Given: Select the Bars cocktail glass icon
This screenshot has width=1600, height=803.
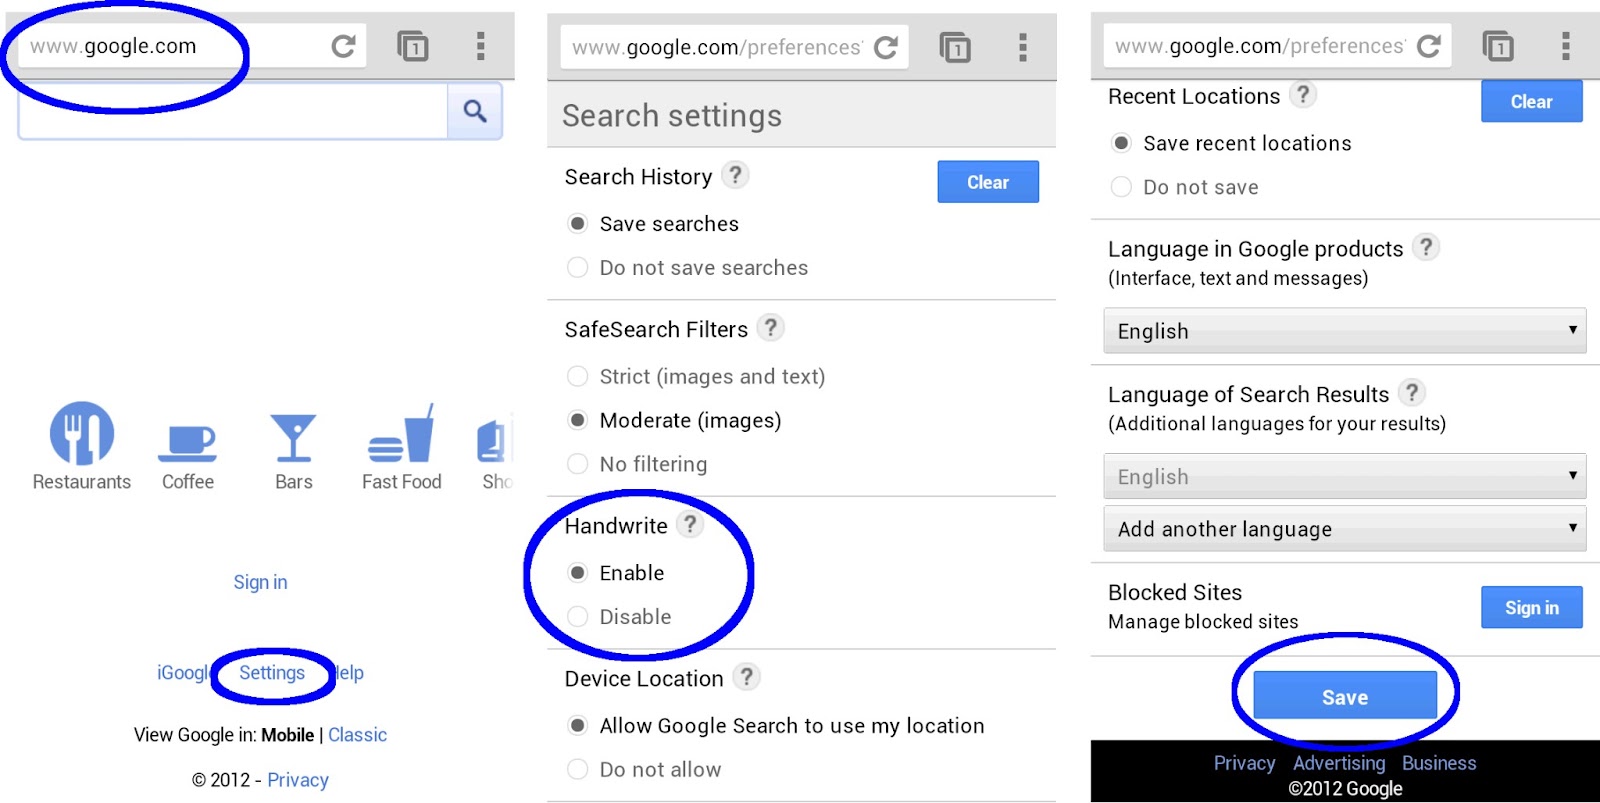Looking at the screenshot, I should [x=293, y=438].
